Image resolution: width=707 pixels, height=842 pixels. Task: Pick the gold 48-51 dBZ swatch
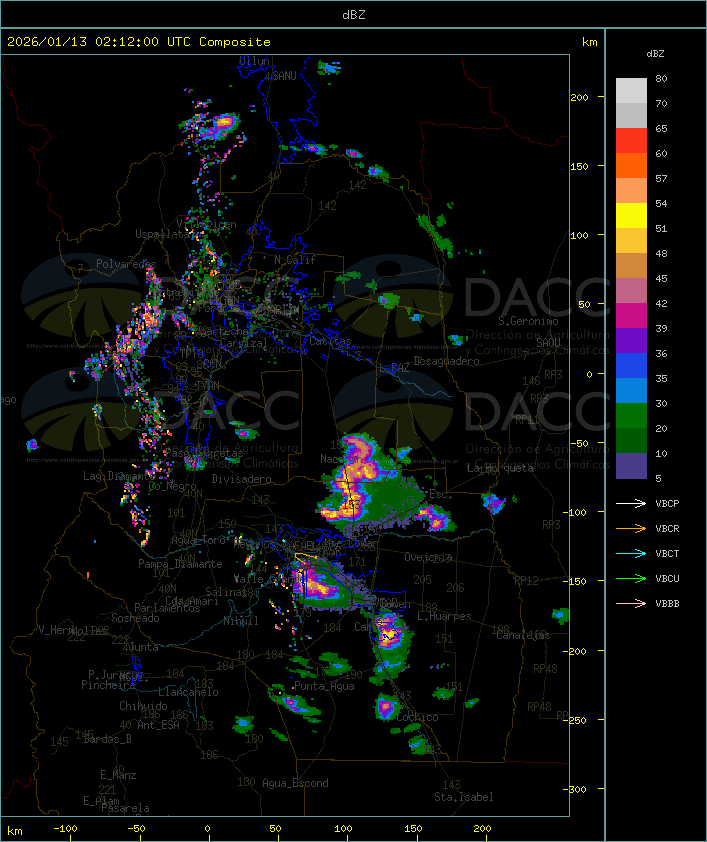[x=631, y=241]
